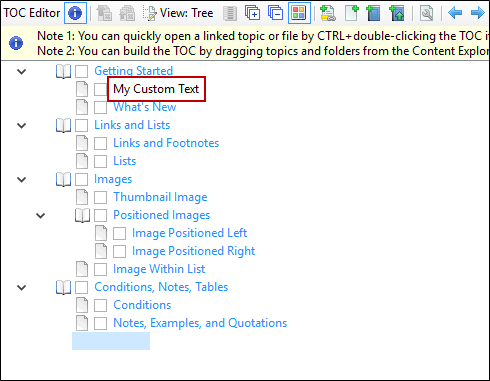Check the What's New checkbox

tap(100, 107)
